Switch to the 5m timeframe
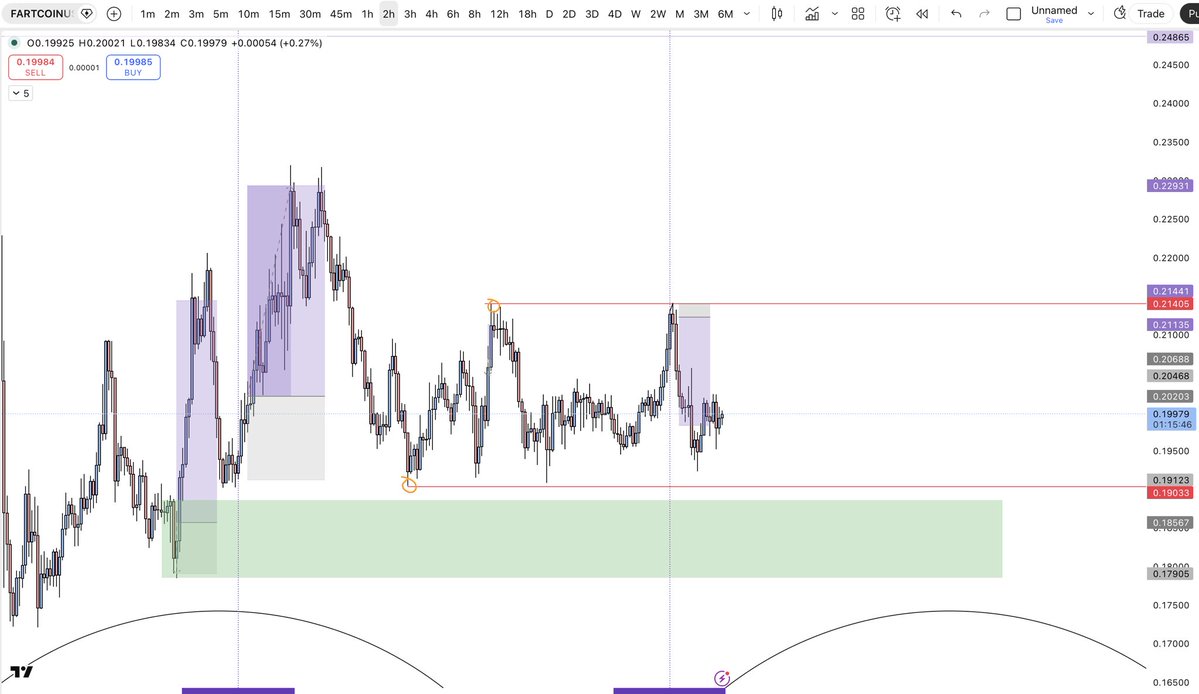Viewport: 1199px width, 694px height. coord(220,14)
